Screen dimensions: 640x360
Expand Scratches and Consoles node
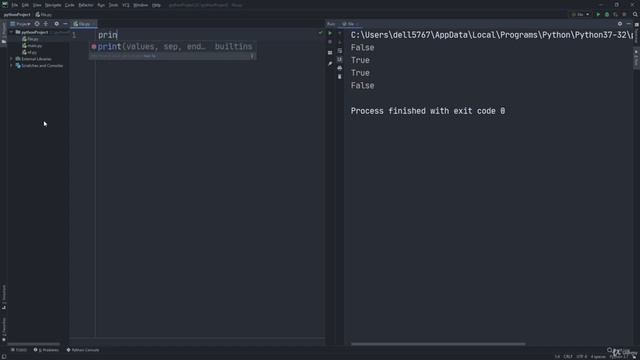point(11,65)
